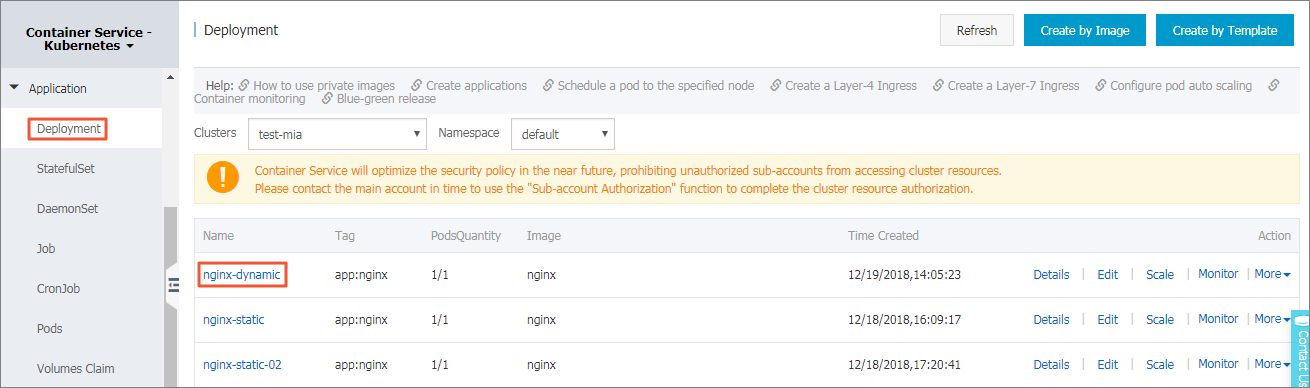Select StatefulSet in the sidebar

click(66, 169)
